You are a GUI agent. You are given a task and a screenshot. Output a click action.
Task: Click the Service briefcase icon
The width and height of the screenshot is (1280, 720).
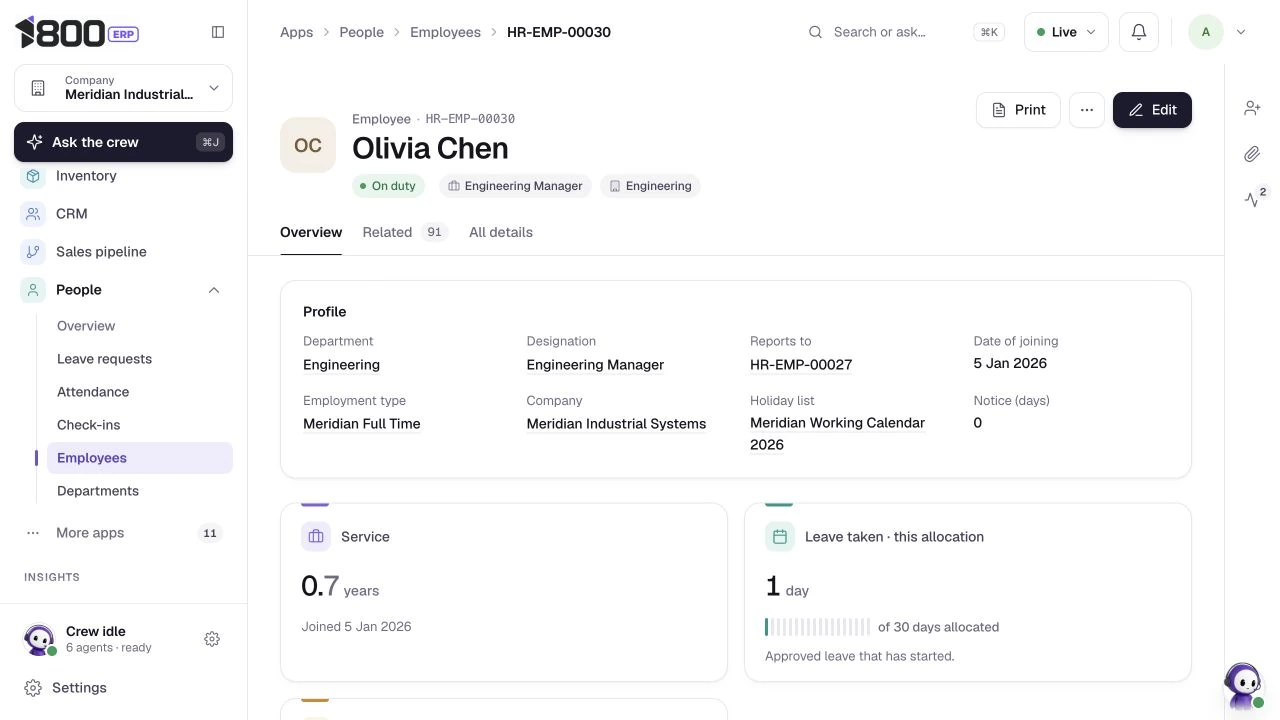[316, 537]
